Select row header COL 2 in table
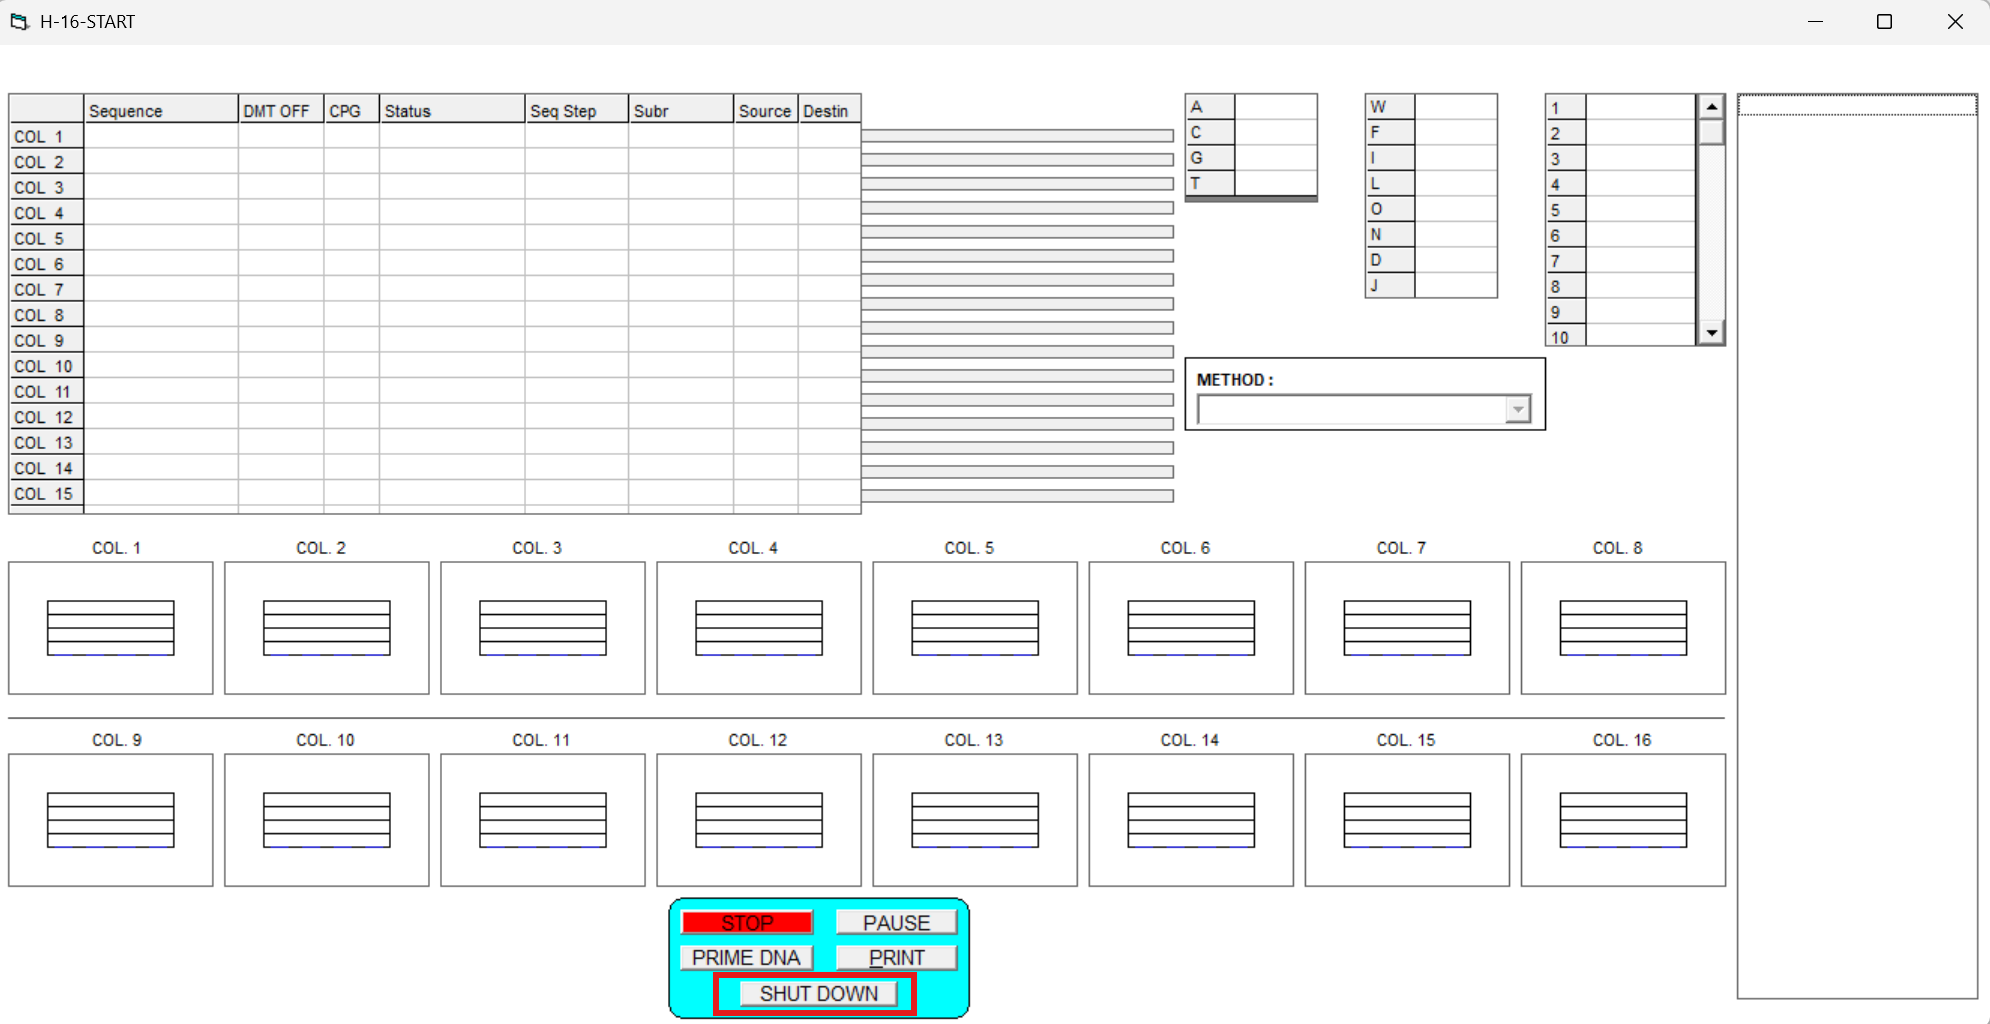 click(x=46, y=162)
